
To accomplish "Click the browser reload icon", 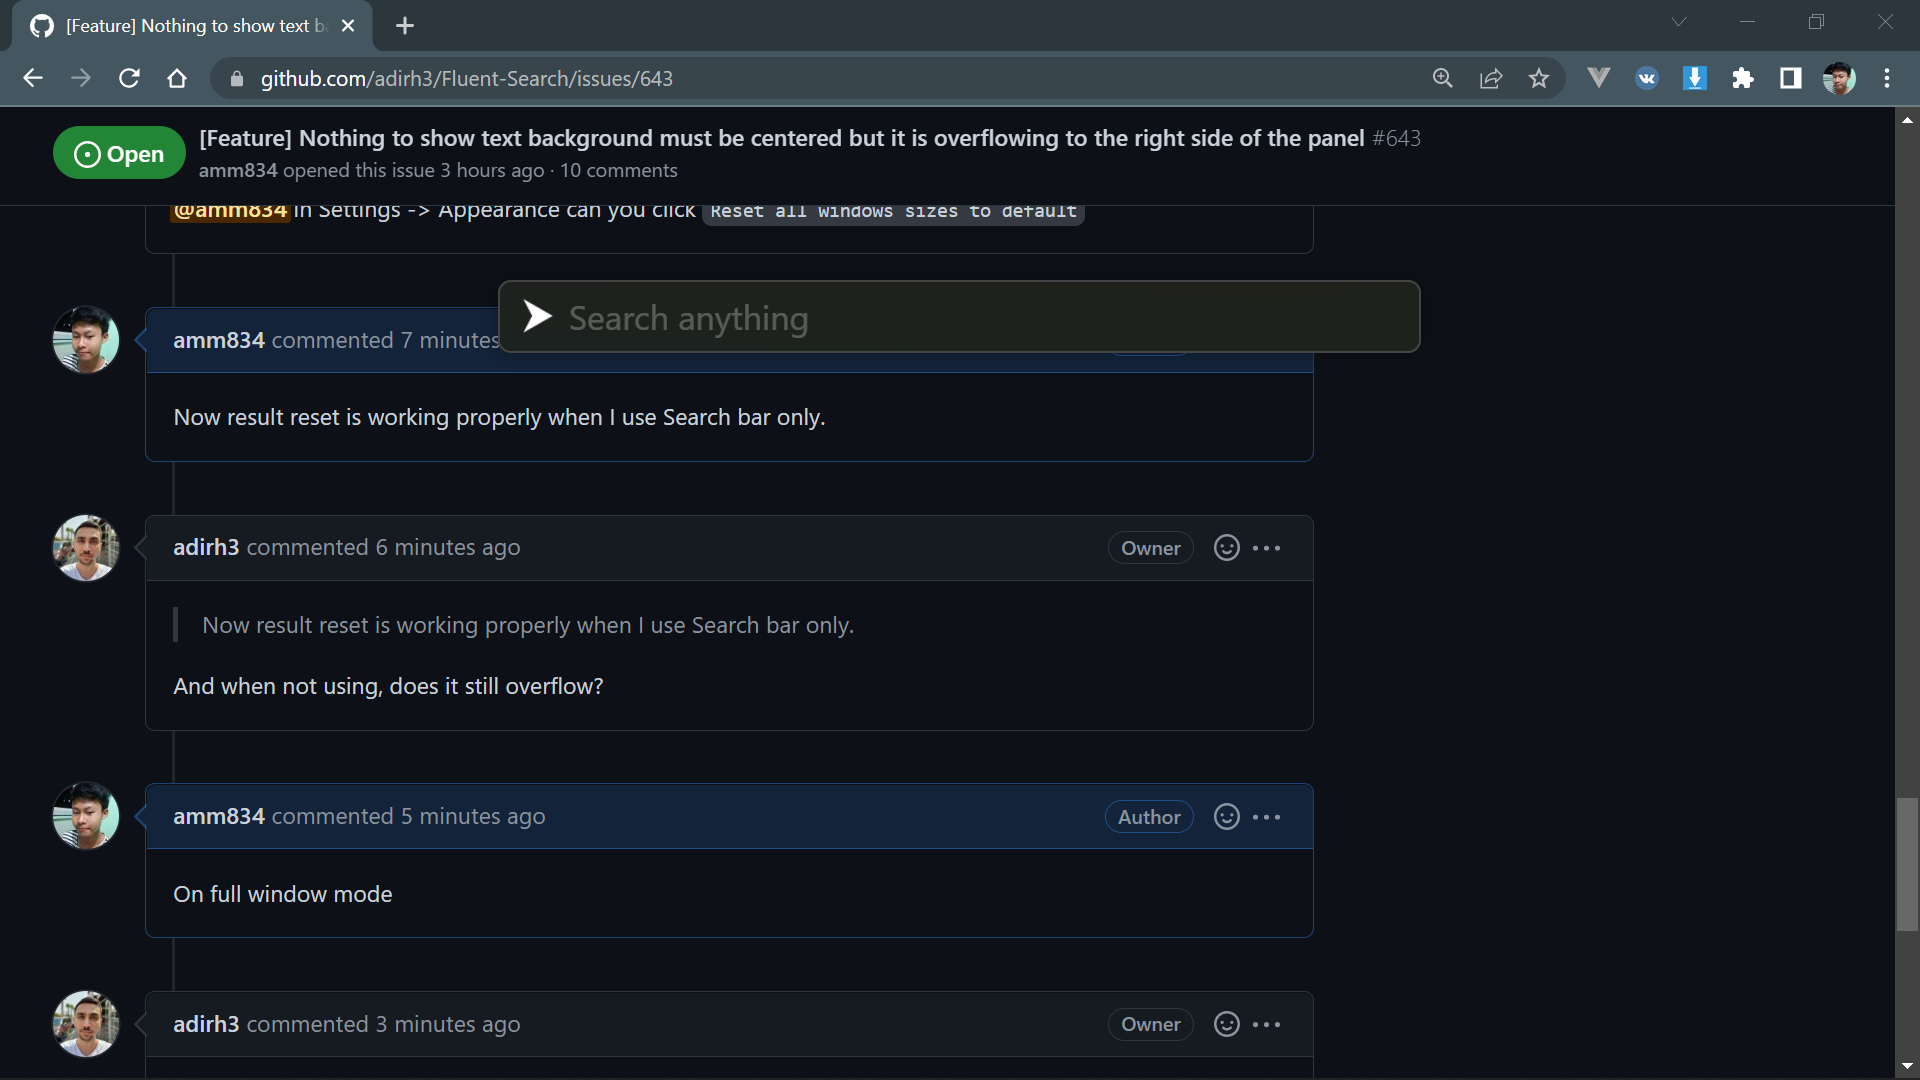I will [x=129, y=78].
